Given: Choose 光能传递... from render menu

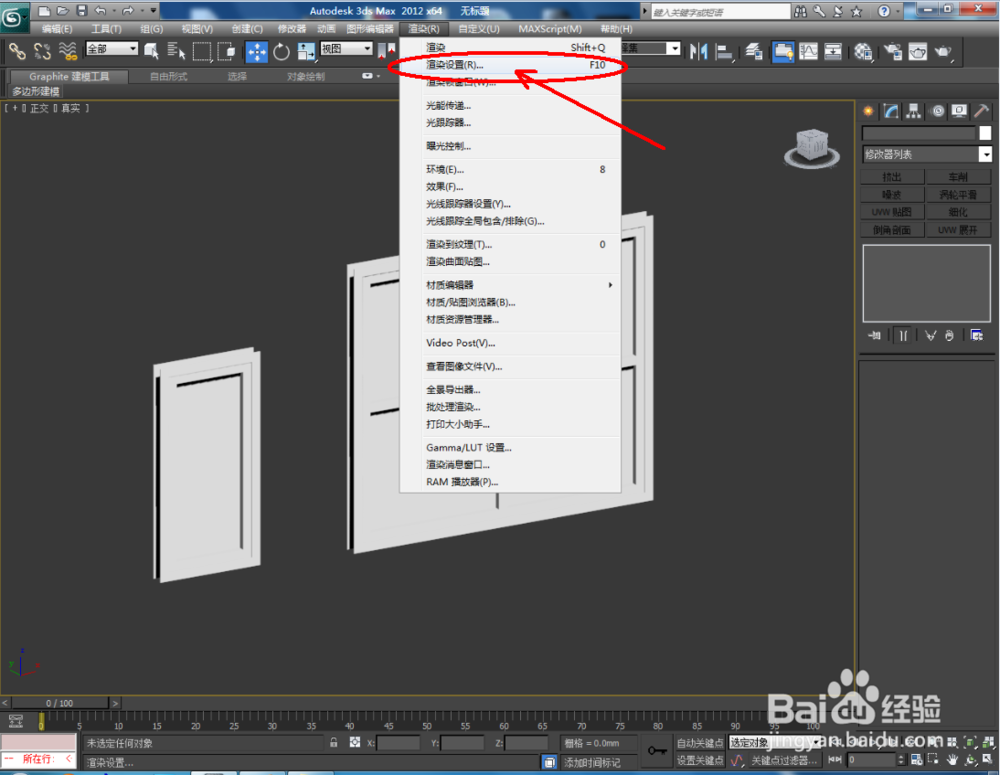Looking at the screenshot, I should pyautogui.click(x=510, y=106).
